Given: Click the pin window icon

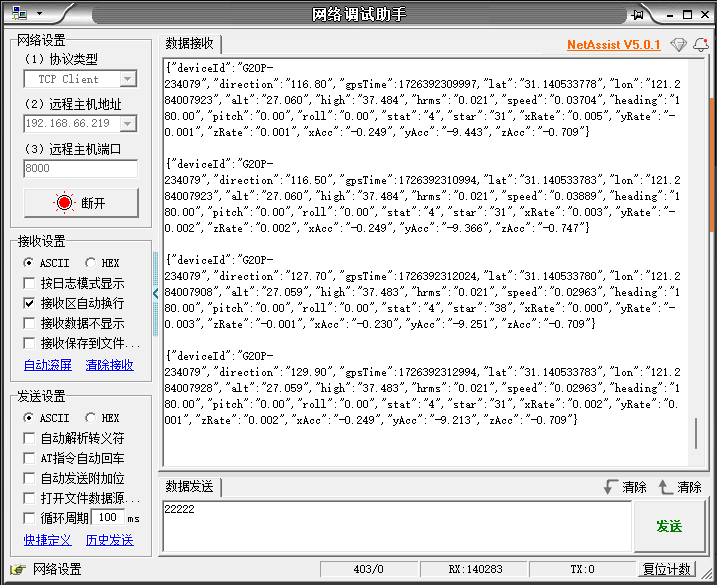Looking at the screenshot, I should click(637, 13).
